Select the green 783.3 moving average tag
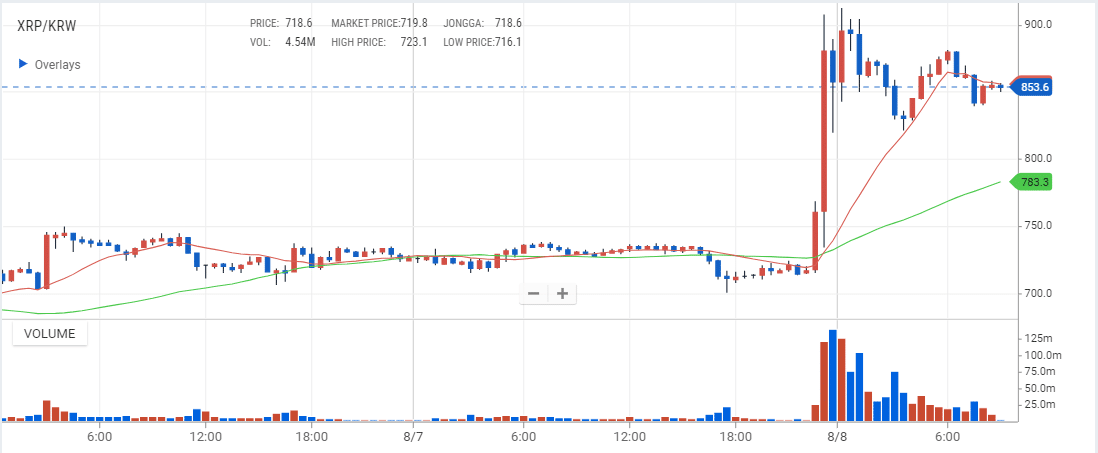 pyautogui.click(x=1034, y=182)
